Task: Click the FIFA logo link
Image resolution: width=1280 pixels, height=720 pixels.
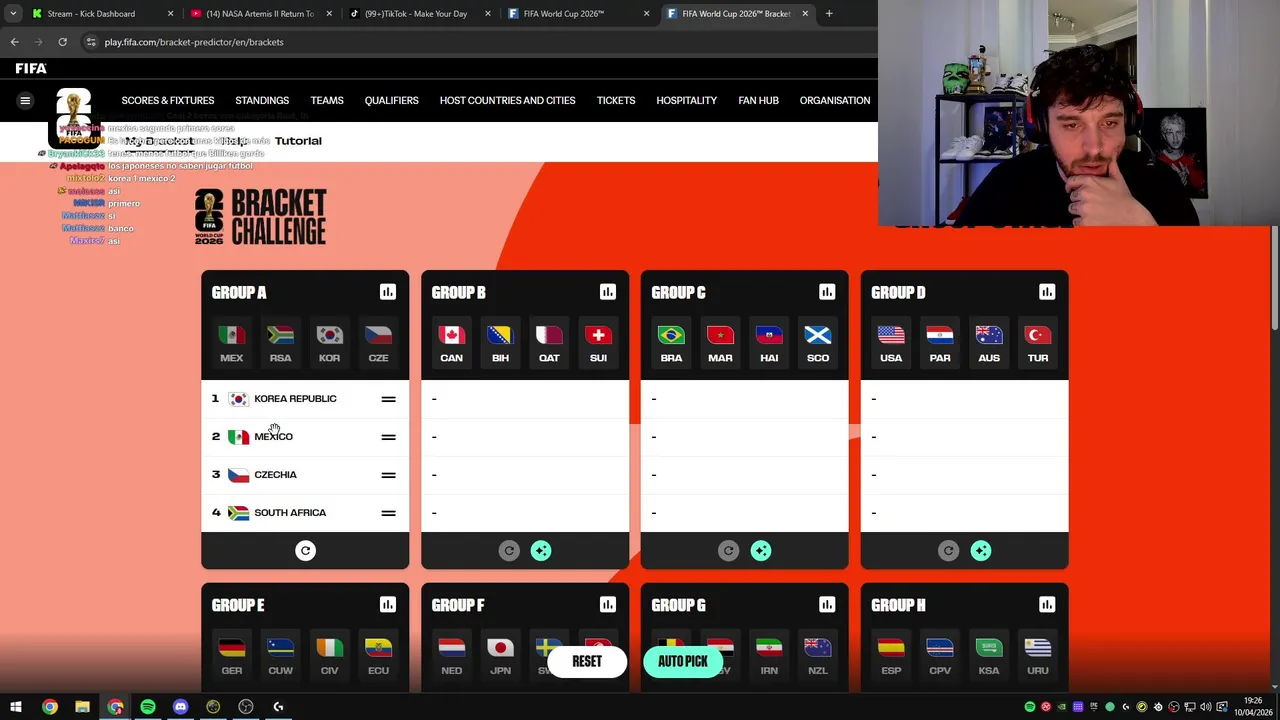Action: coord(31,68)
